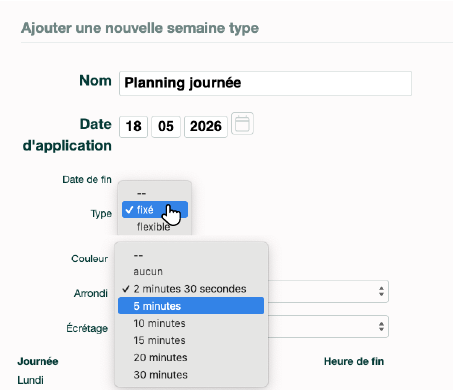The height and width of the screenshot is (391, 453).
Task: Click the Arrondi label
Action: point(91,293)
